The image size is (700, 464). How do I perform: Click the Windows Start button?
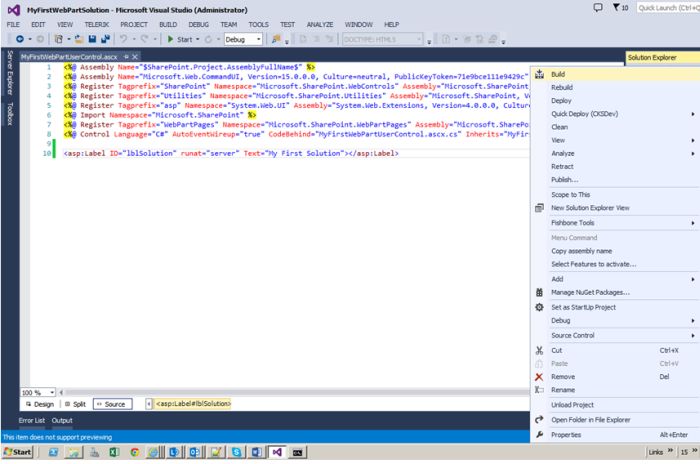[x=18, y=453]
